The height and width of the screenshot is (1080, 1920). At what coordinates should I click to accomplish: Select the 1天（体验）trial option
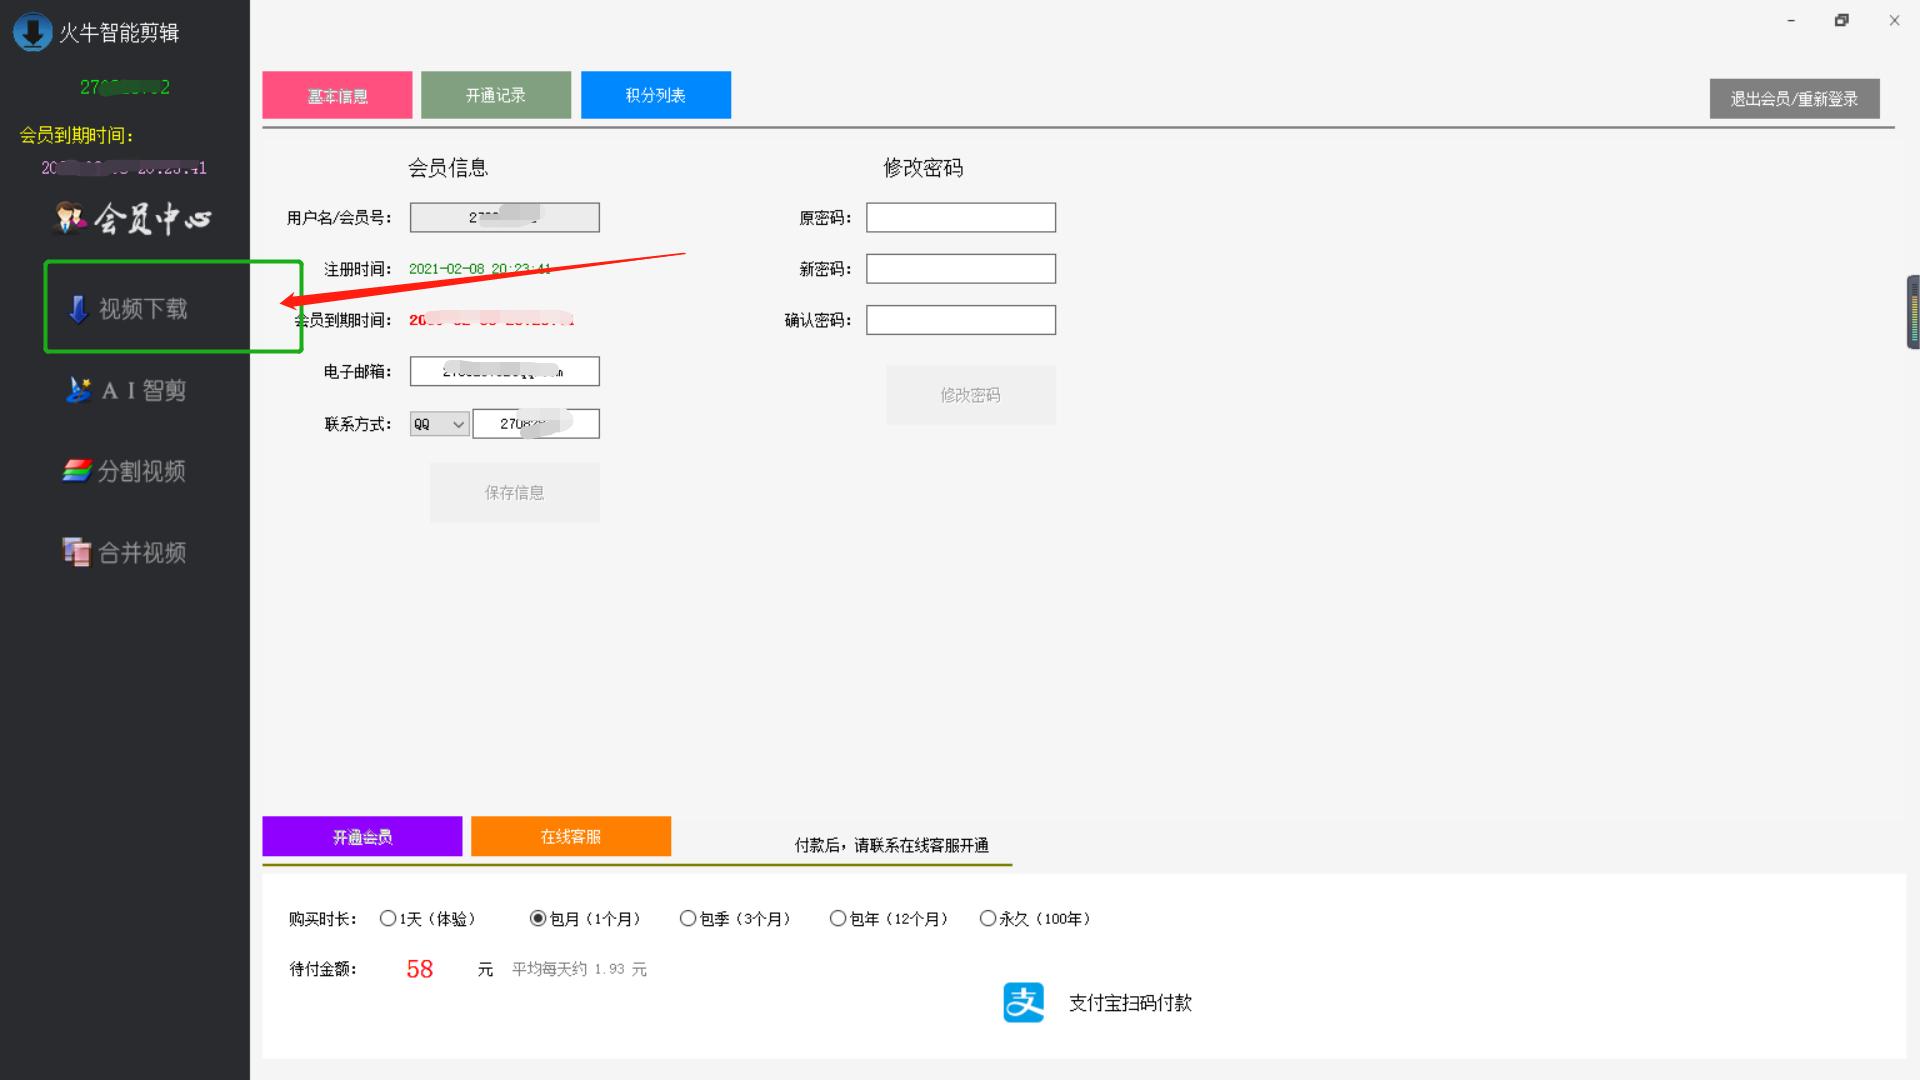pos(388,918)
